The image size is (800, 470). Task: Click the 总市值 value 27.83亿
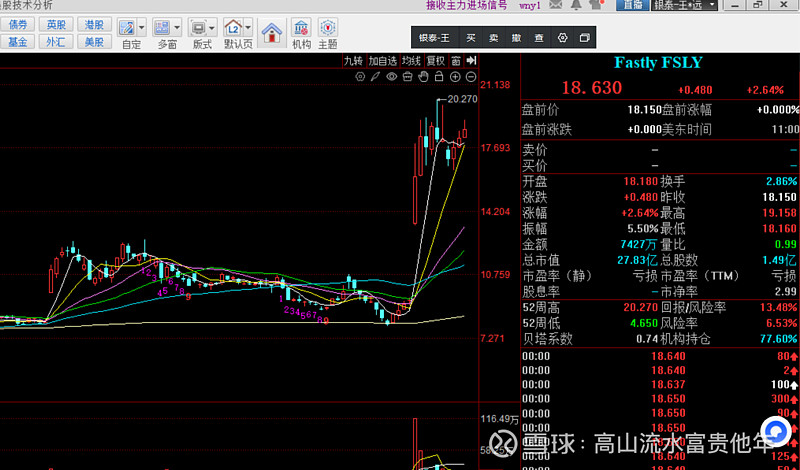point(637,260)
